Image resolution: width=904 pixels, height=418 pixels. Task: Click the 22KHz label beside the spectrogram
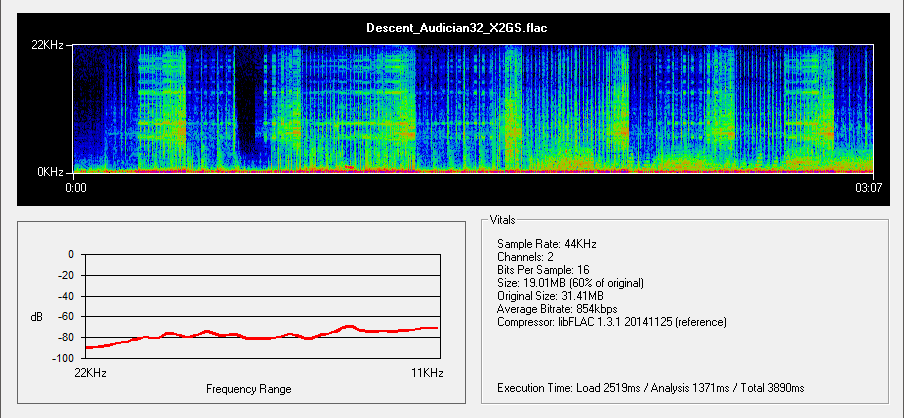pyautogui.click(x=50, y=46)
